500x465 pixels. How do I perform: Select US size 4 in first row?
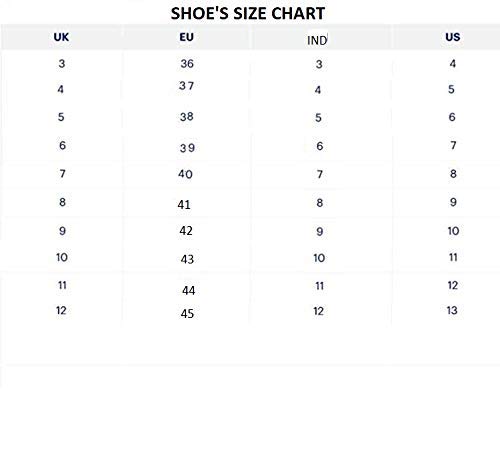coord(452,64)
